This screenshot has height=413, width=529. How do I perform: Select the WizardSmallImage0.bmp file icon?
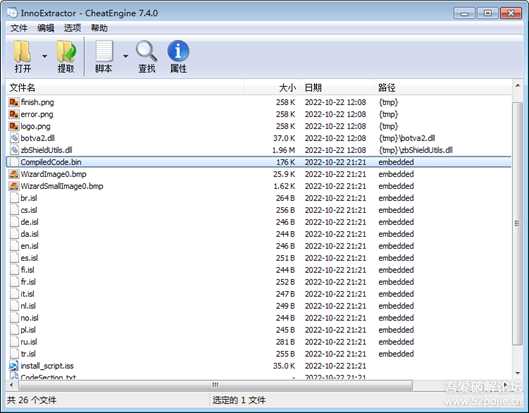(14, 186)
